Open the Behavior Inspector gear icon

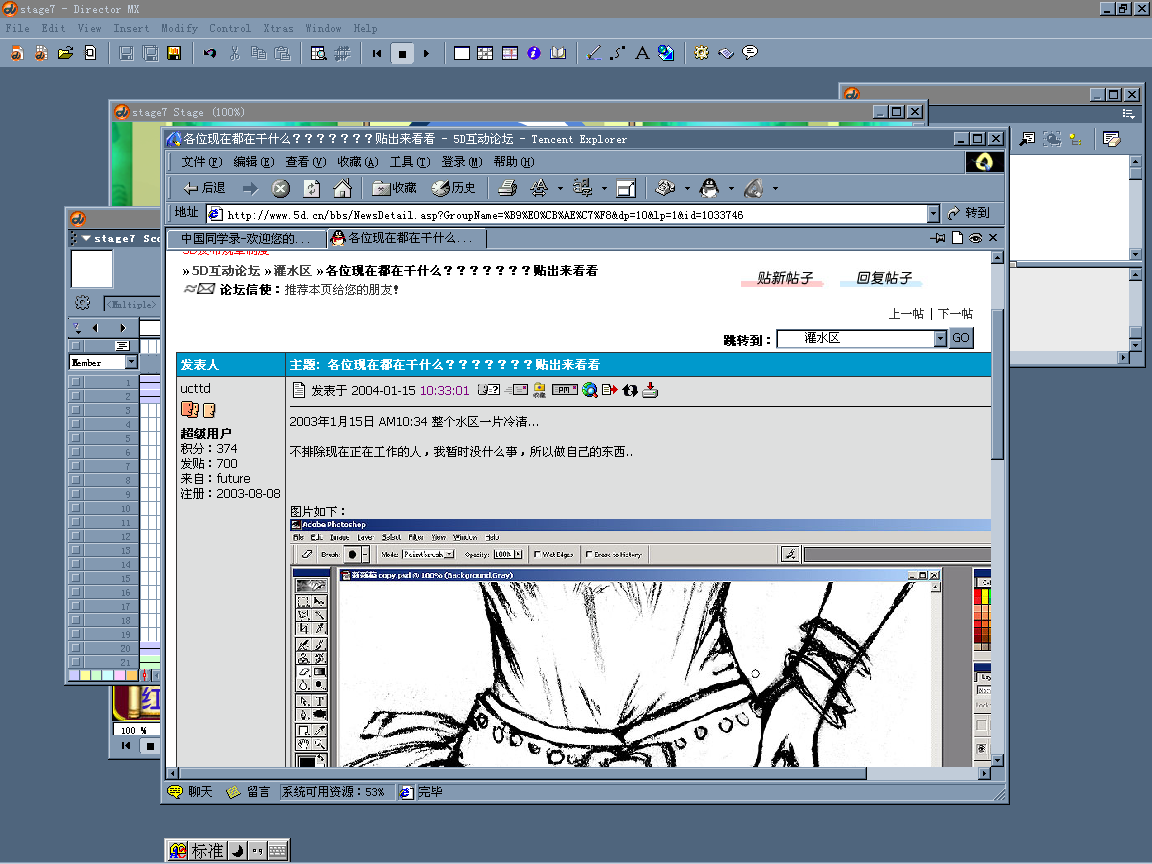702,53
